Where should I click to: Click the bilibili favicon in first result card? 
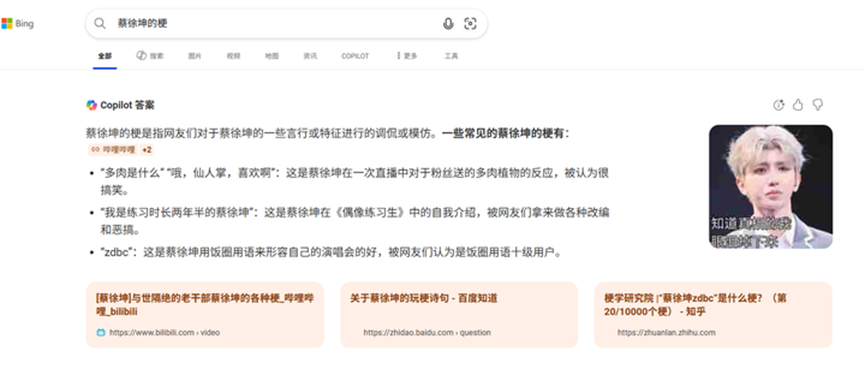(x=100, y=333)
